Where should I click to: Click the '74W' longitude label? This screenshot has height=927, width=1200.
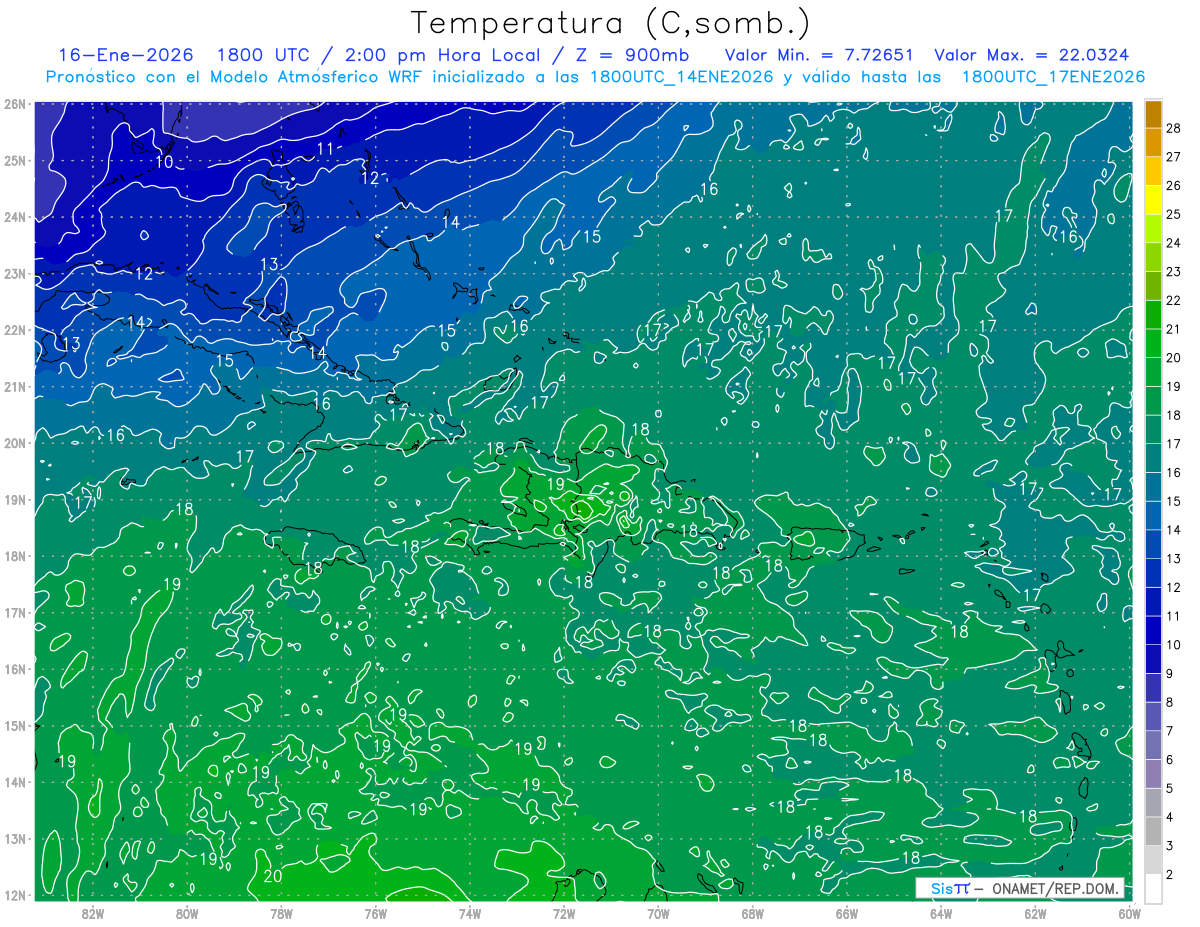(469, 913)
